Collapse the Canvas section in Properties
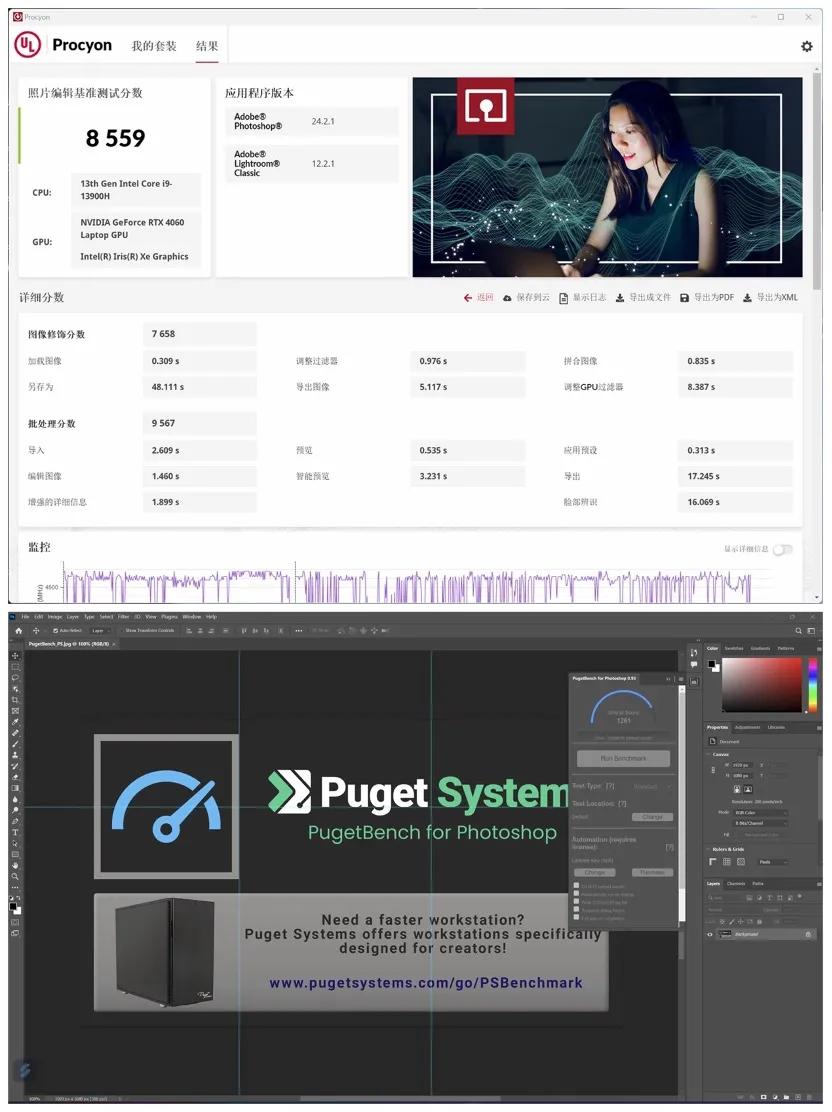832x1112 pixels. coord(708,755)
